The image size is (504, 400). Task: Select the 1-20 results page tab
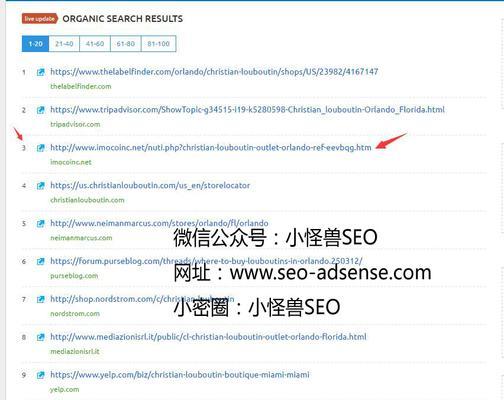click(x=35, y=44)
